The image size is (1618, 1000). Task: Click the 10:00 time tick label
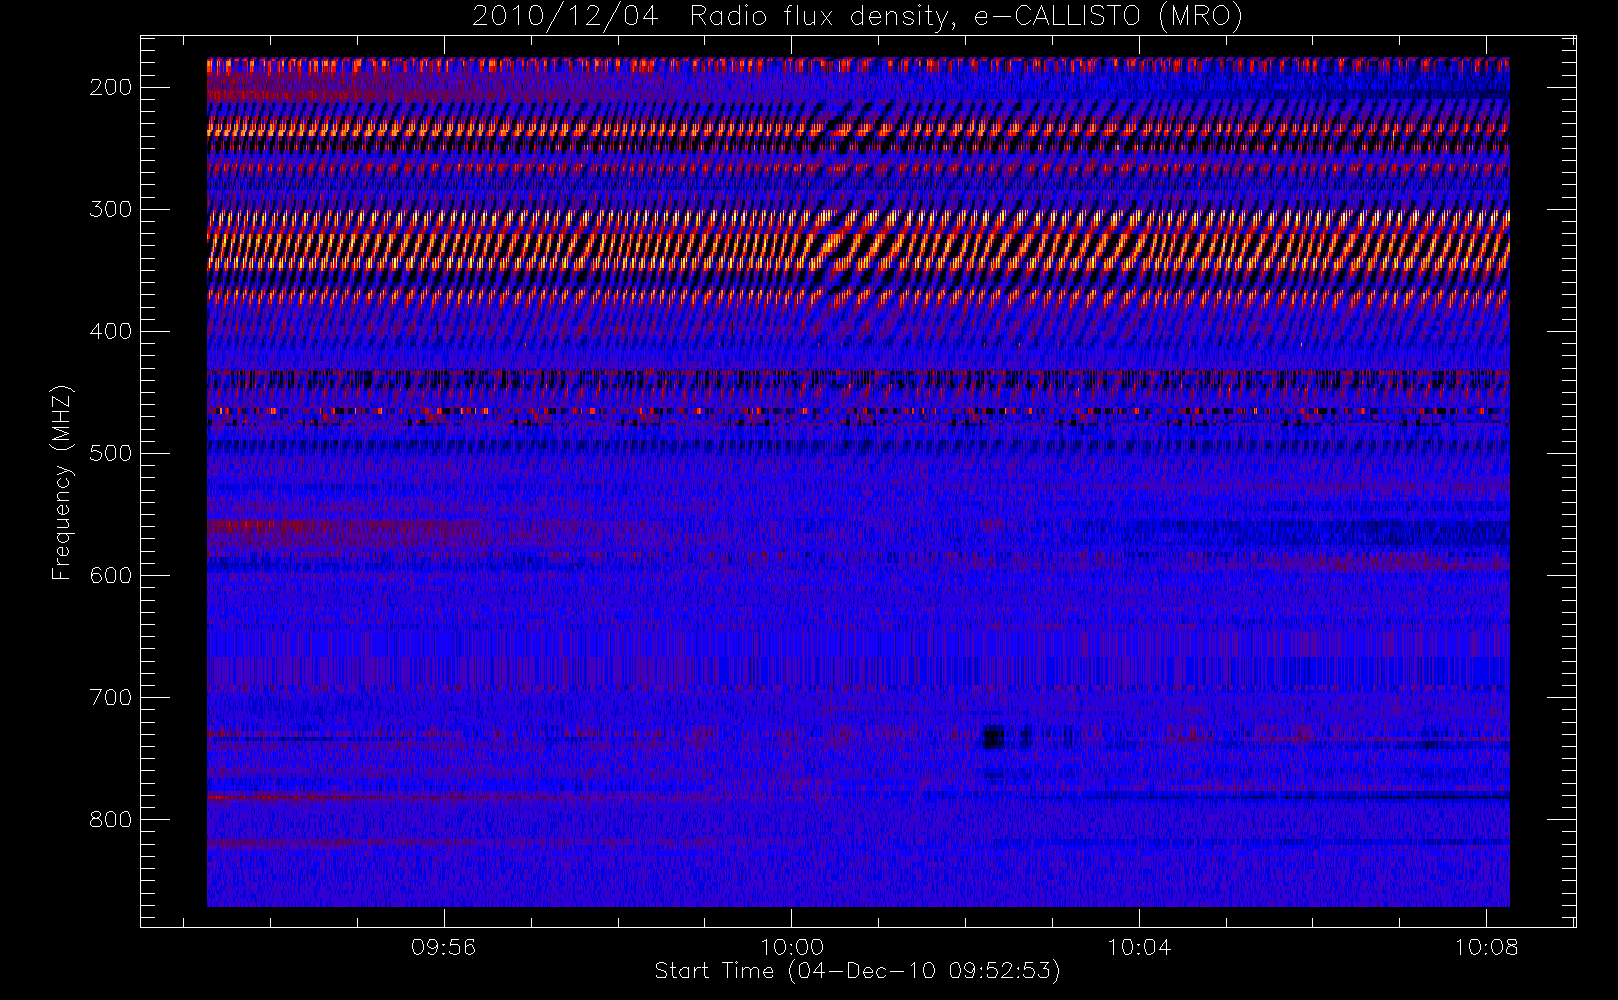(x=792, y=947)
